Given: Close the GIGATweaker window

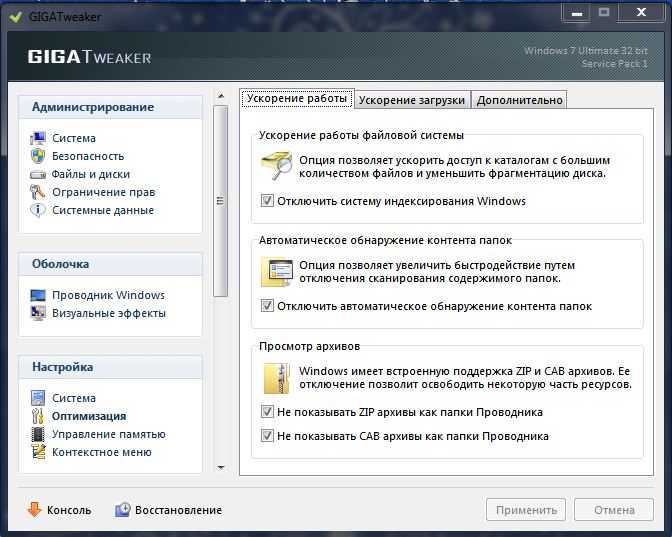Looking at the screenshot, I should pyautogui.click(x=641, y=13).
